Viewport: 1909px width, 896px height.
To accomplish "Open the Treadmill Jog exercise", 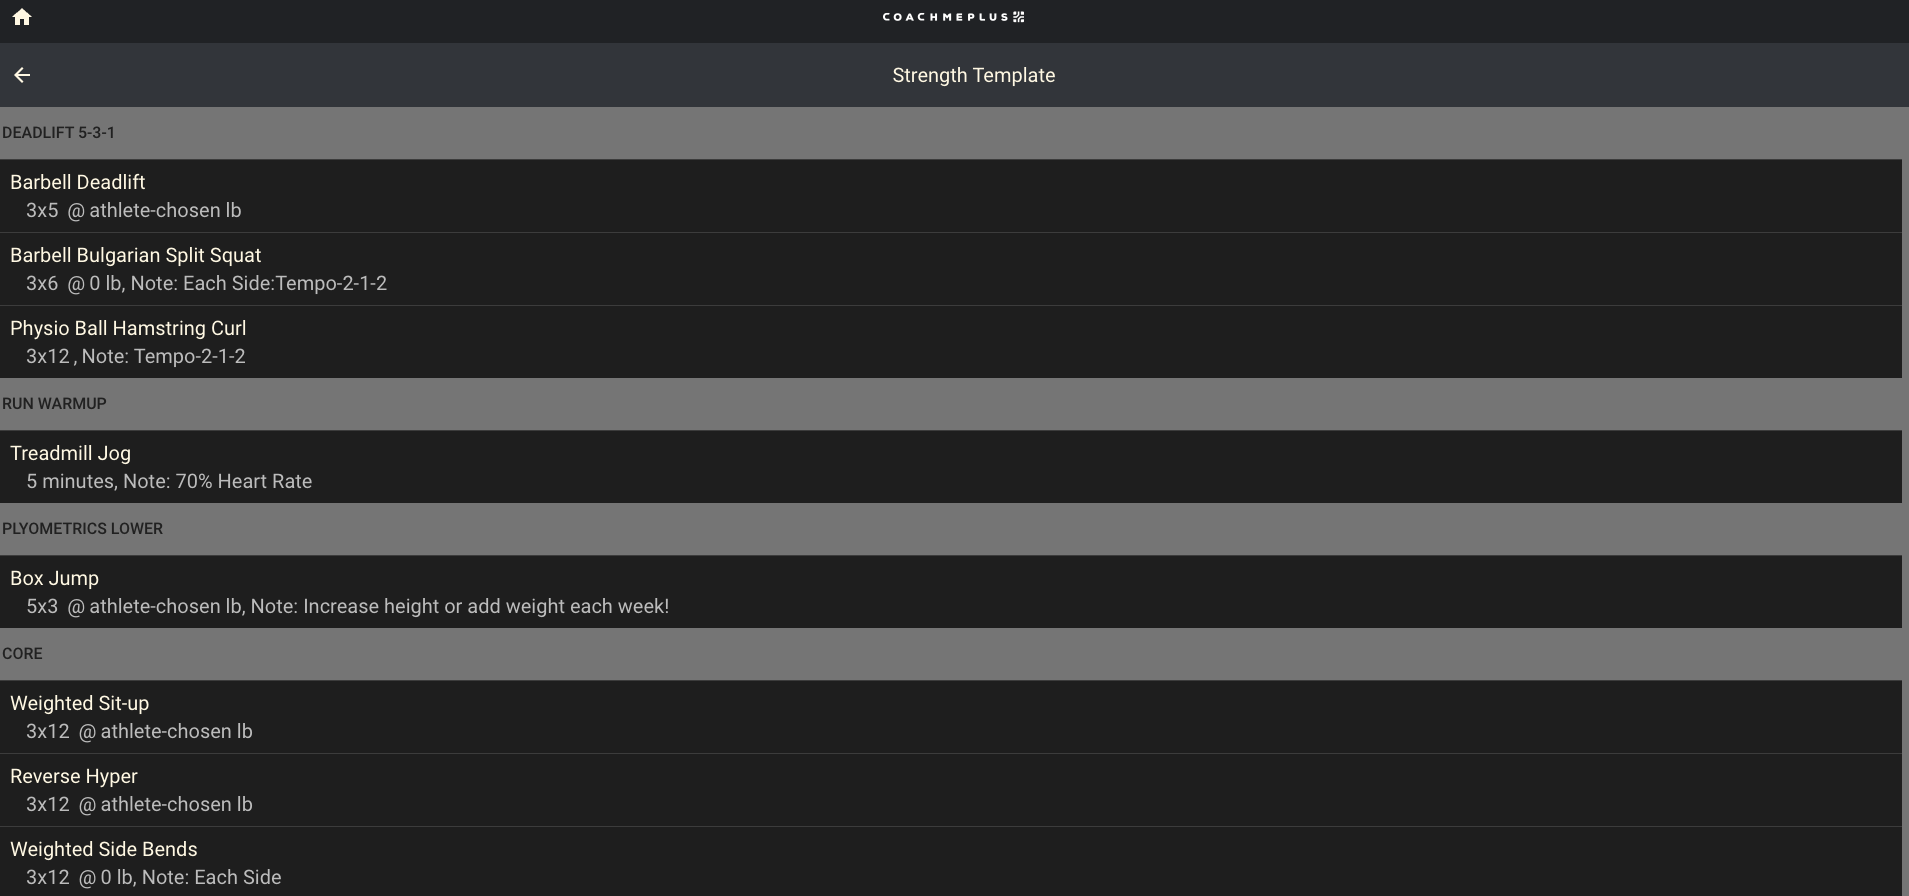I will [x=951, y=467].
